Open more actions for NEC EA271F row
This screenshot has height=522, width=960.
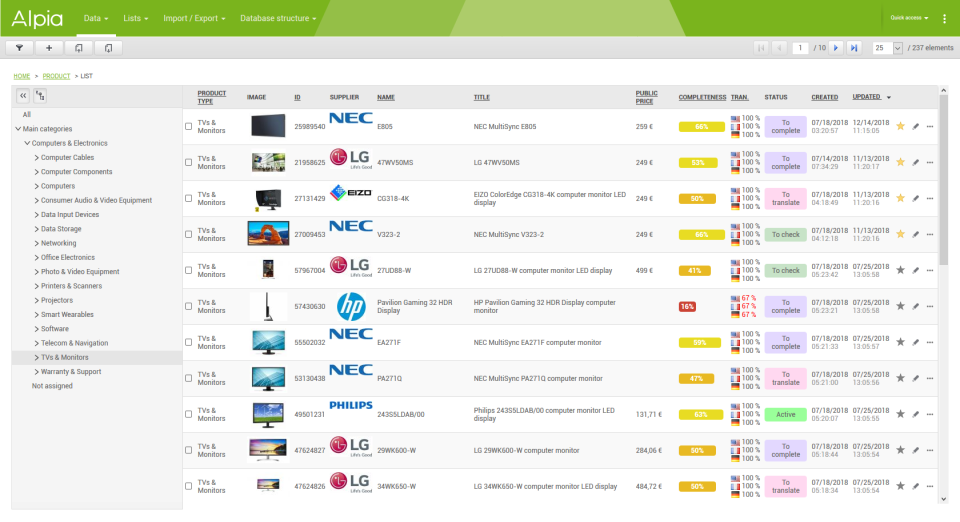(930, 342)
